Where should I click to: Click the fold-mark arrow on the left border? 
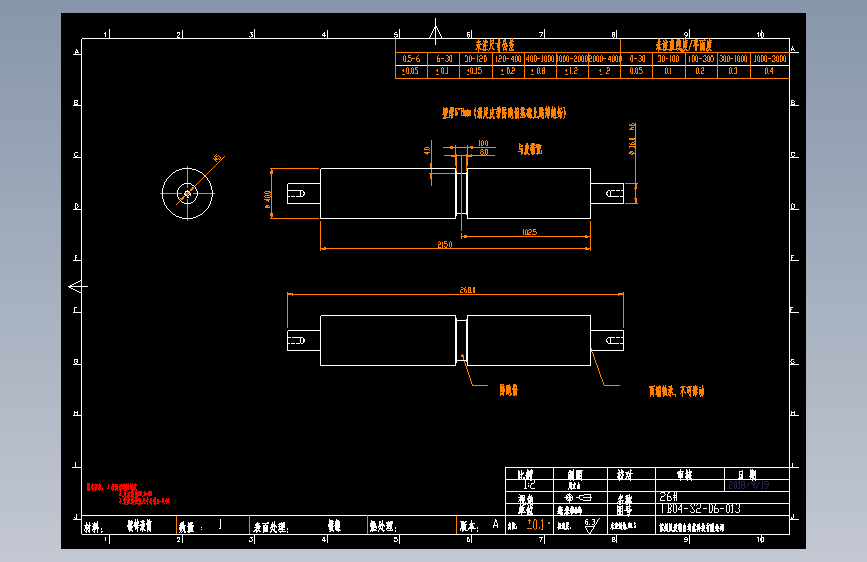pos(78,287)
